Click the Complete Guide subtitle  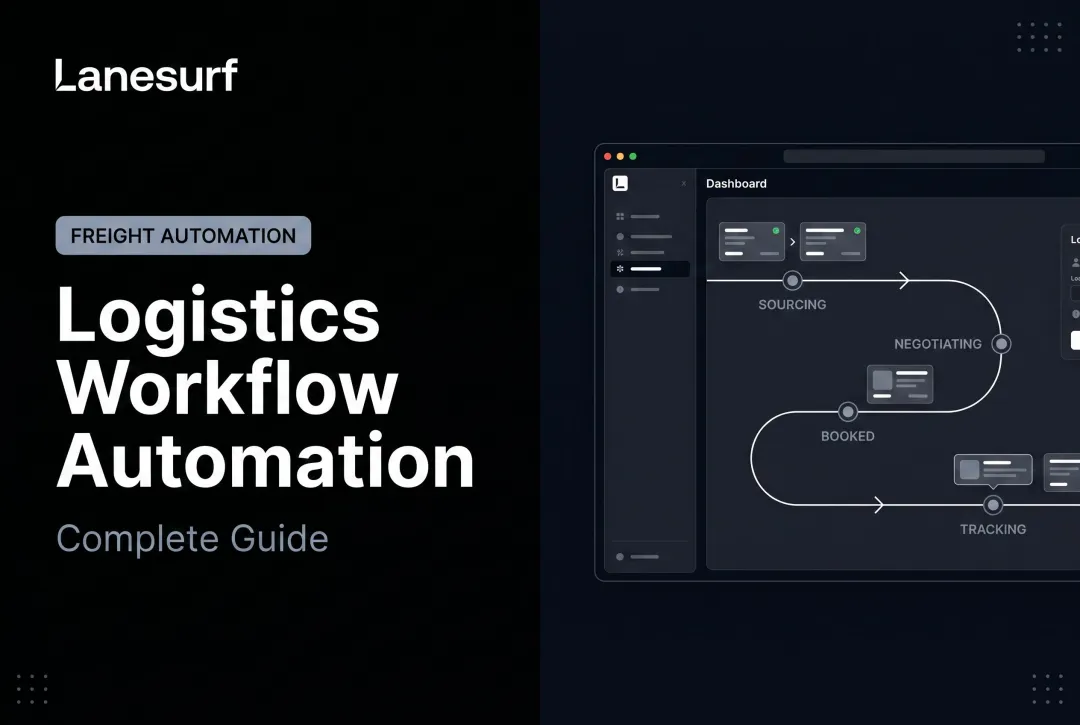pyautogui.click(x=192, y=538)
